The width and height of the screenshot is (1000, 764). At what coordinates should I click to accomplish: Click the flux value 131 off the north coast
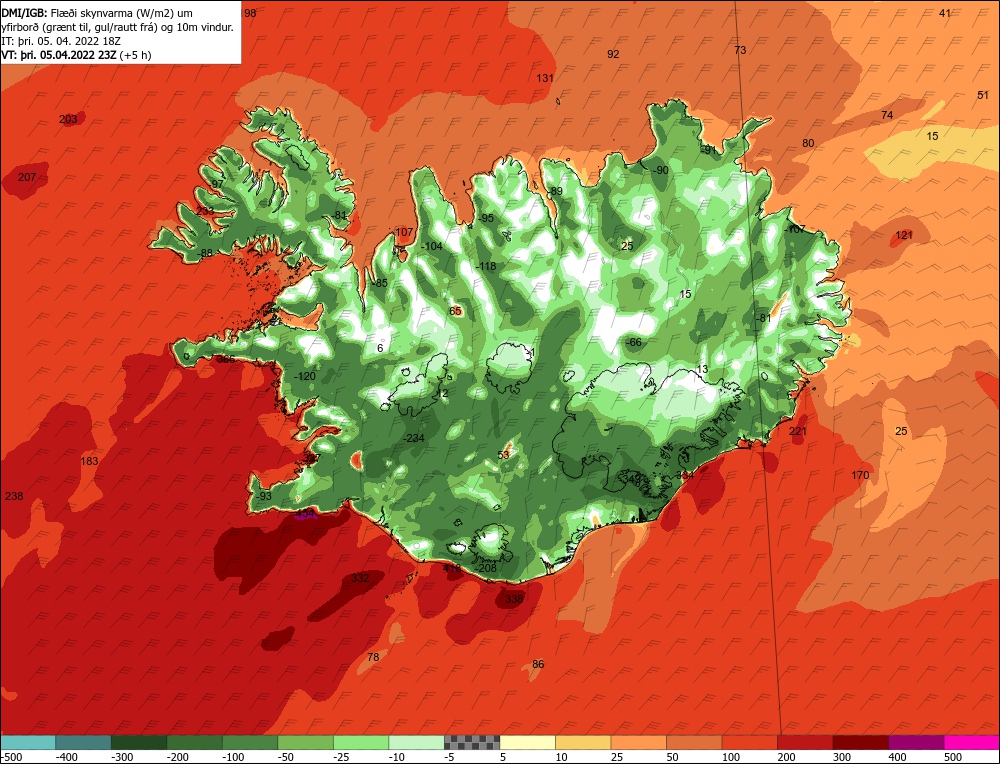tap(545, 78)
